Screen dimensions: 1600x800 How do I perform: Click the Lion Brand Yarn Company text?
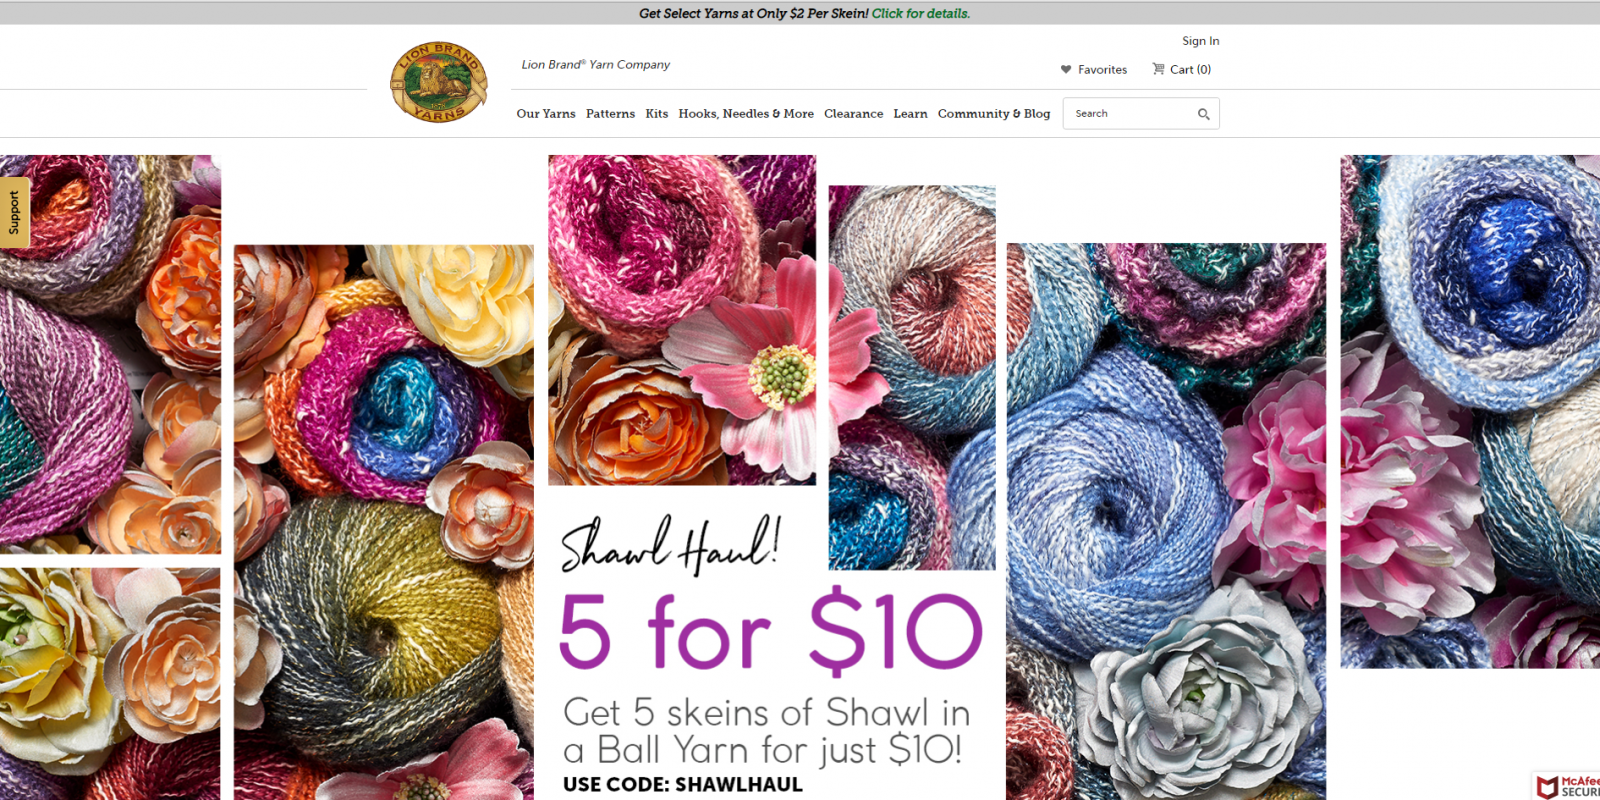click(x=595, y=64)
